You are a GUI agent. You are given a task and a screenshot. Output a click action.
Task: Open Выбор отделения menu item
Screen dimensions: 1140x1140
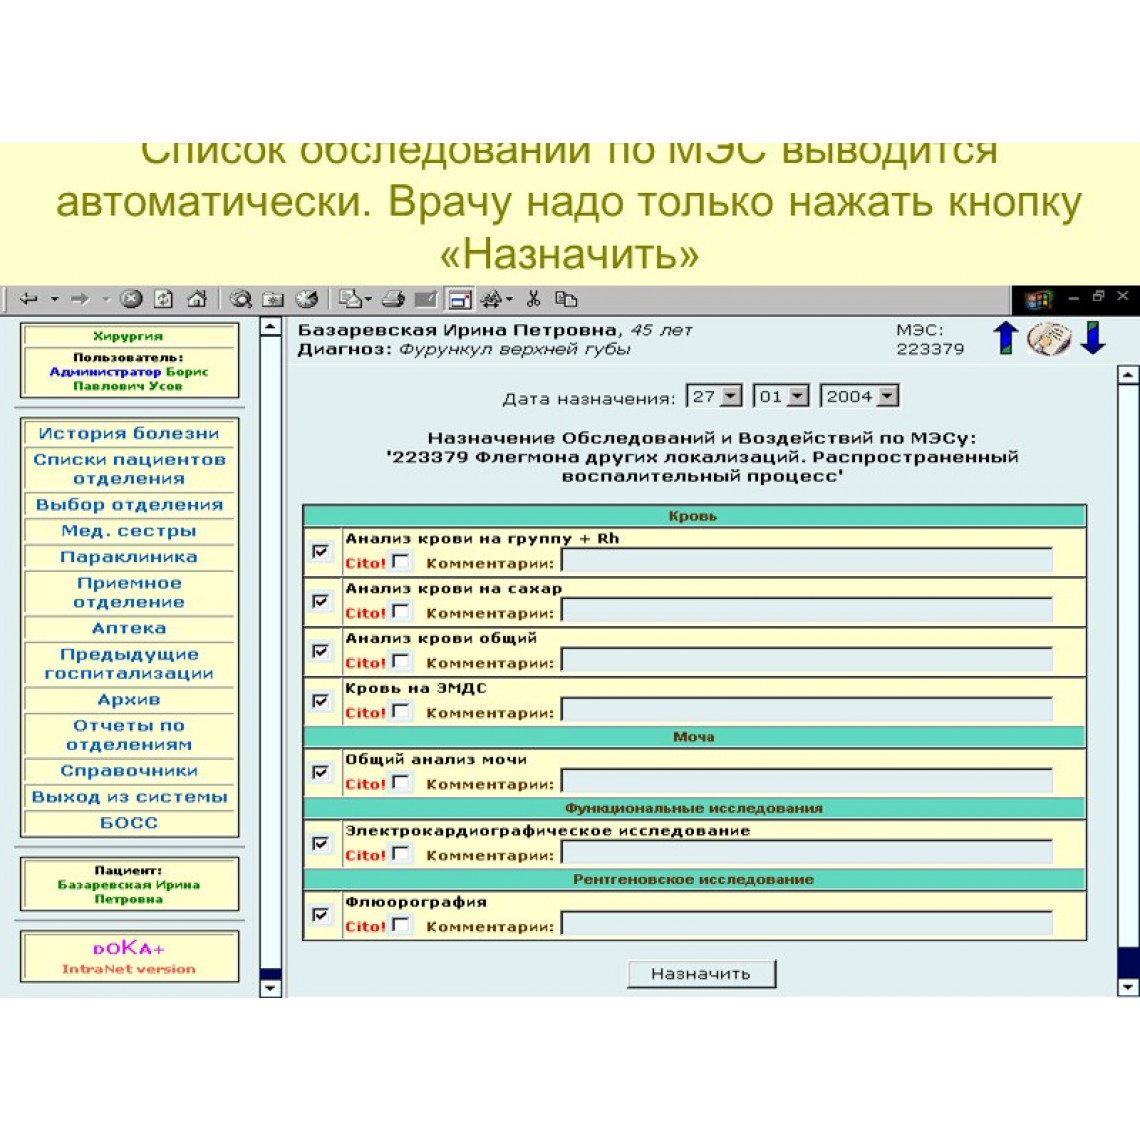pyautogui.click(x=129, y=505)
